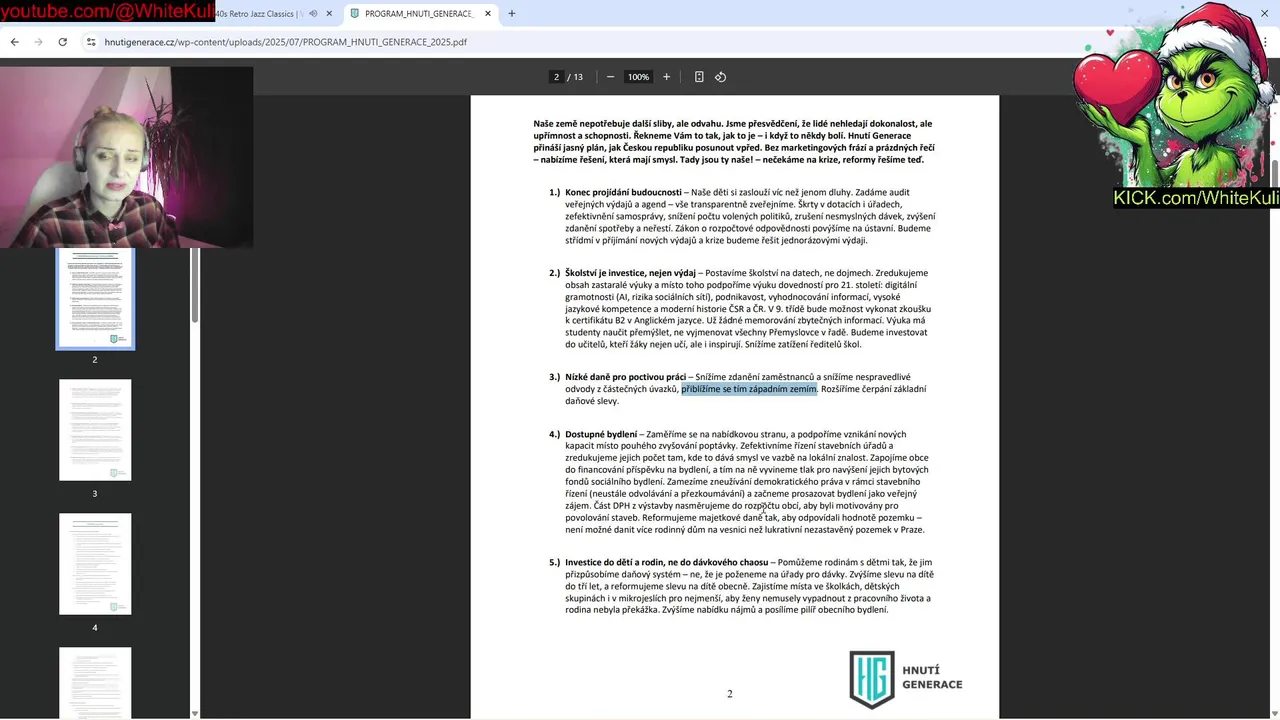Image resolution: width=1280 pixels, height=720 pixels.
Task: Fit PDF to page
Action: (699, 77)
